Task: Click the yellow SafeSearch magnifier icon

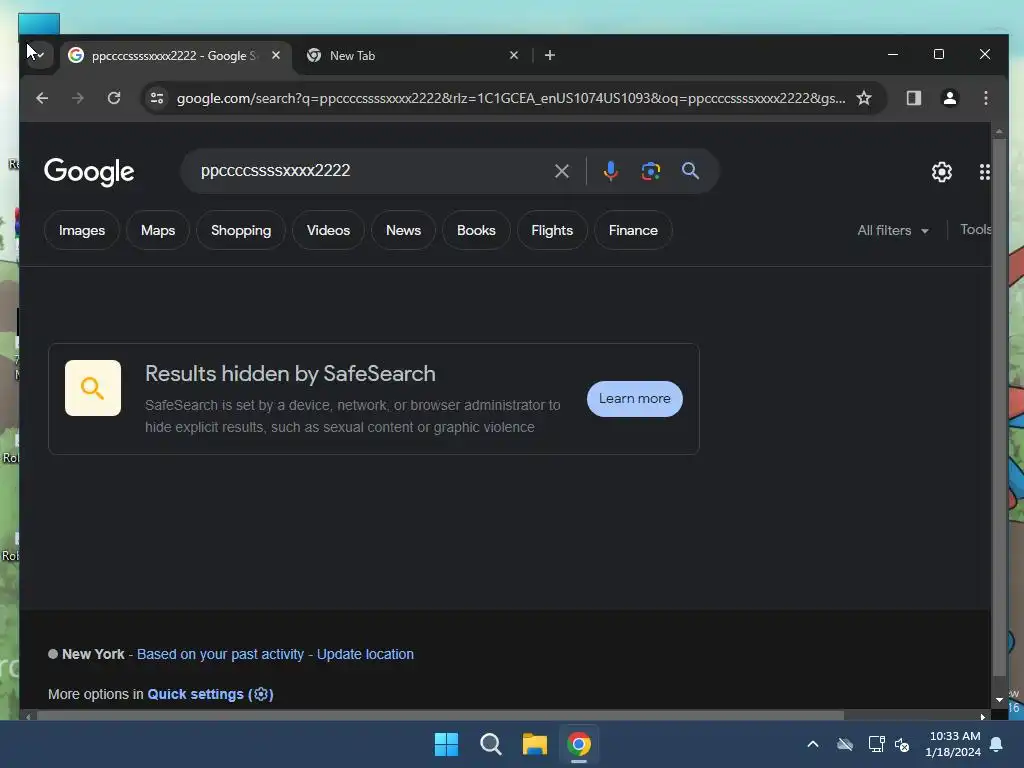Action: tap(93, 388)
